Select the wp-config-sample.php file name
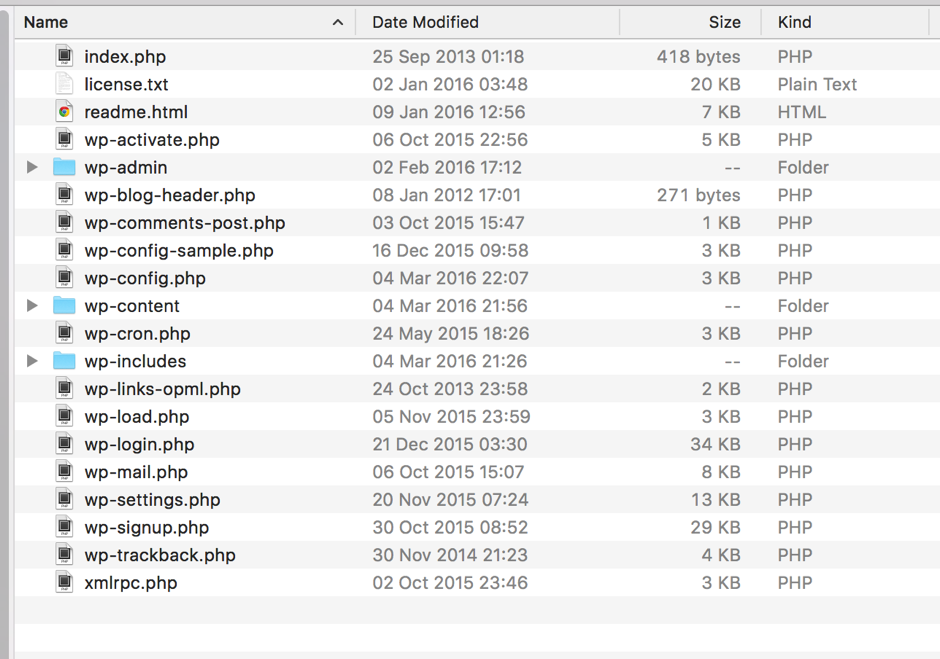The height and width of the screenshot is (659, 940). point(178,250)
